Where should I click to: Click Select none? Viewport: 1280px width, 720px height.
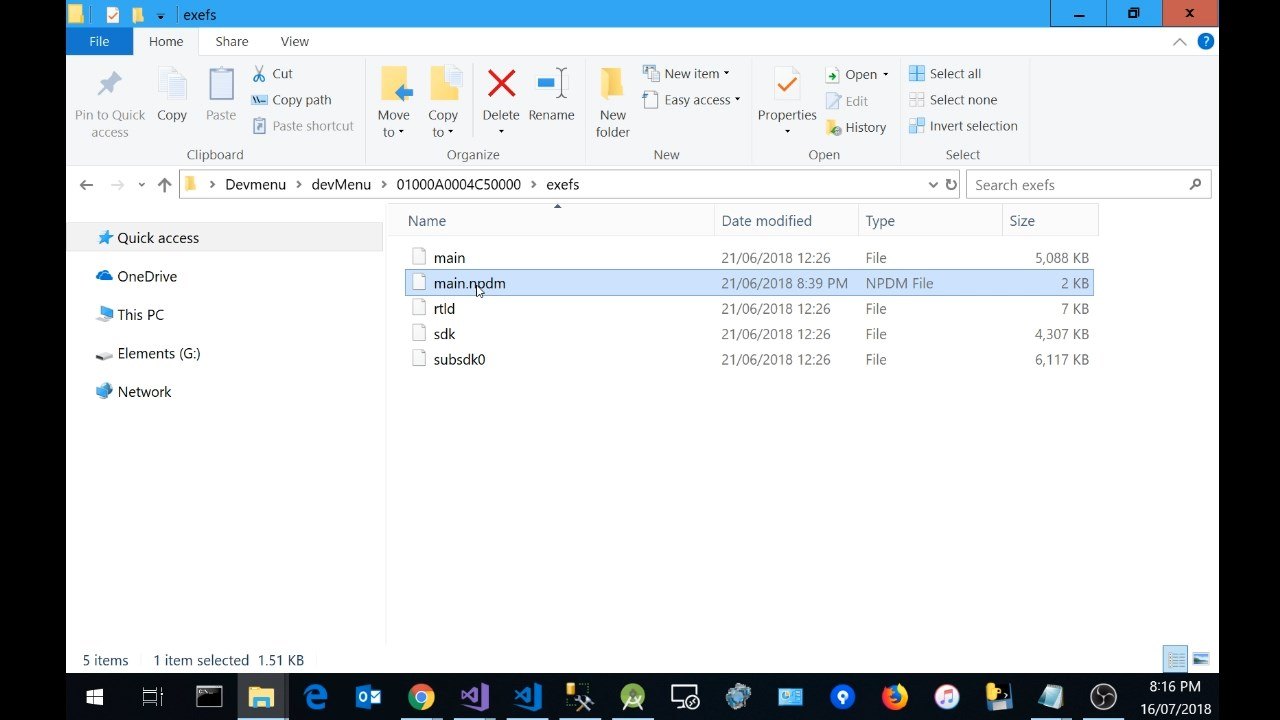[x=953, y=99]
